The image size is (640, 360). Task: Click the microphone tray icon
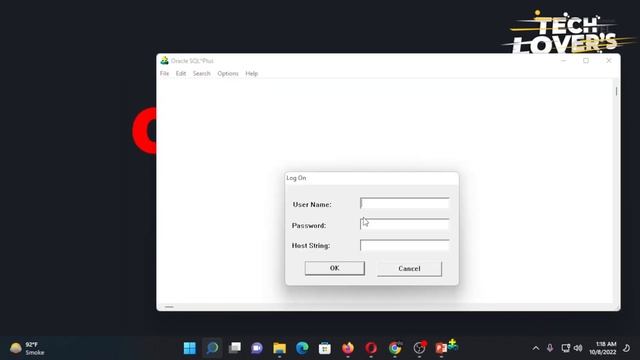tap(550, 348)
